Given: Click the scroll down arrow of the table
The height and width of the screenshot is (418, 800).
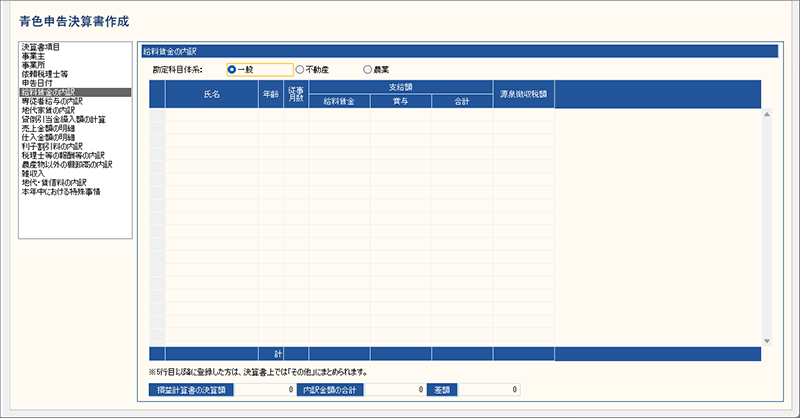Looking at the screenshot, I should [767, 340].
